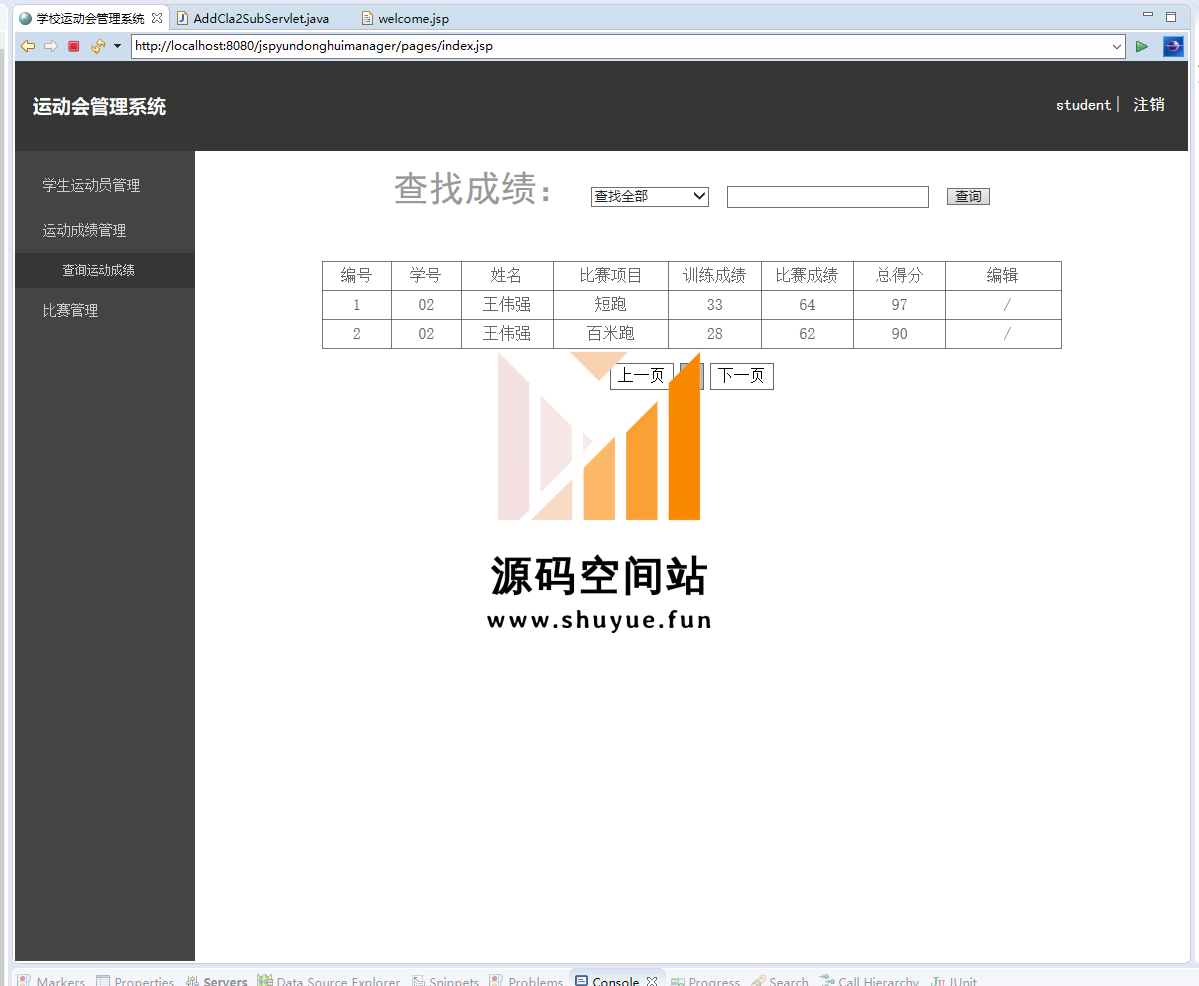Viewport: 1199px width, 986px height.
Task: Close the 学校运动会管理系统 browser tab
Action: (157, 18)
